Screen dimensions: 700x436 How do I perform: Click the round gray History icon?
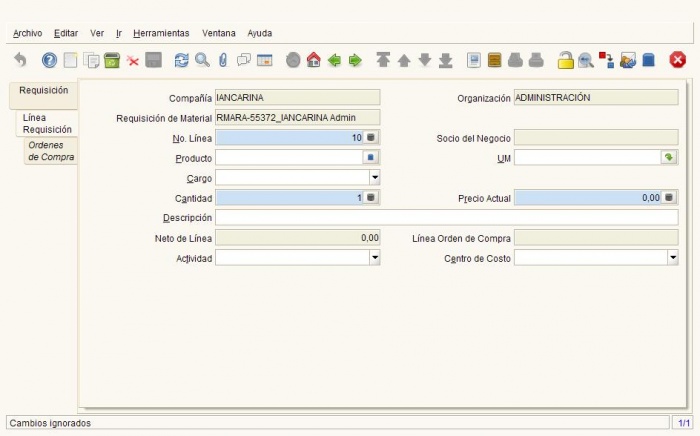[x=293, y=60]
